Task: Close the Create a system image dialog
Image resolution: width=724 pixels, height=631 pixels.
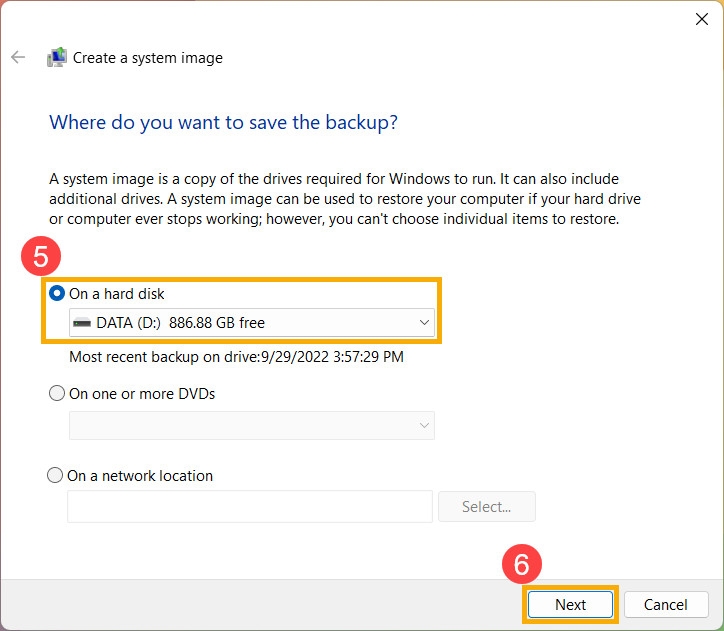Action: coord(701,18)
